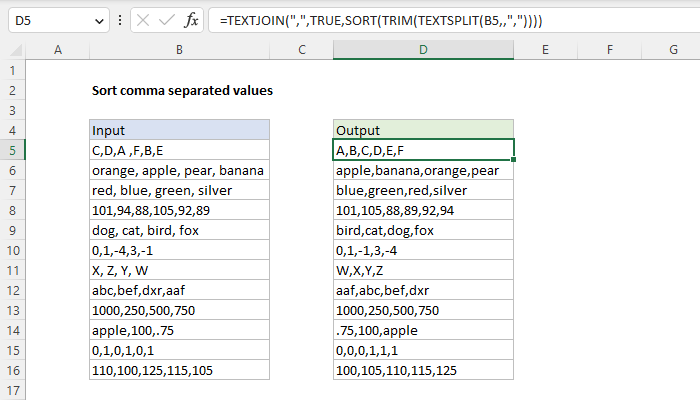The height and width of the screenshot is (400, 700).
Task: Click output cell '0,0,0,1,1,1'
Action: [x=423, y=350]
